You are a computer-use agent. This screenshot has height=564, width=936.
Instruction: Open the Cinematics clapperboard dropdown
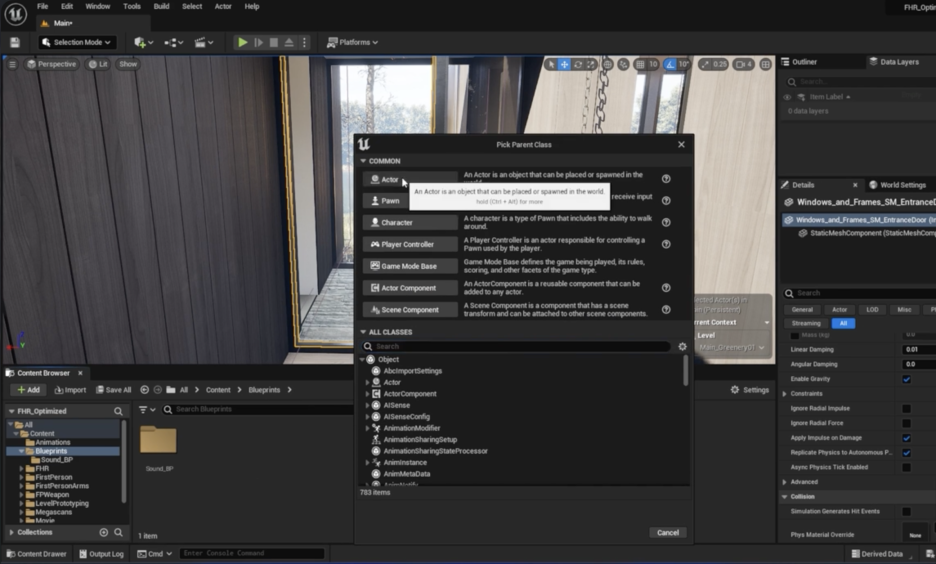pyautogui.click(x=204, y=42)
